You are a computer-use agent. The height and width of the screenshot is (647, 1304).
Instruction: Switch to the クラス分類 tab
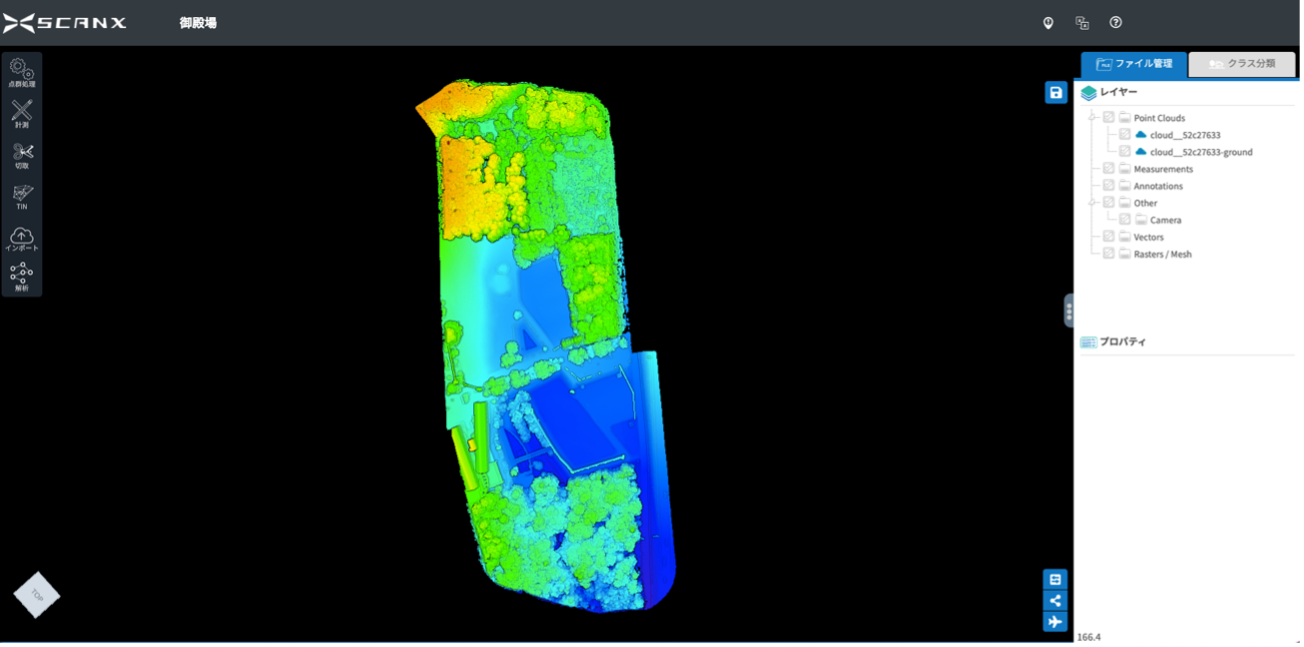(x=1241, y=64)
